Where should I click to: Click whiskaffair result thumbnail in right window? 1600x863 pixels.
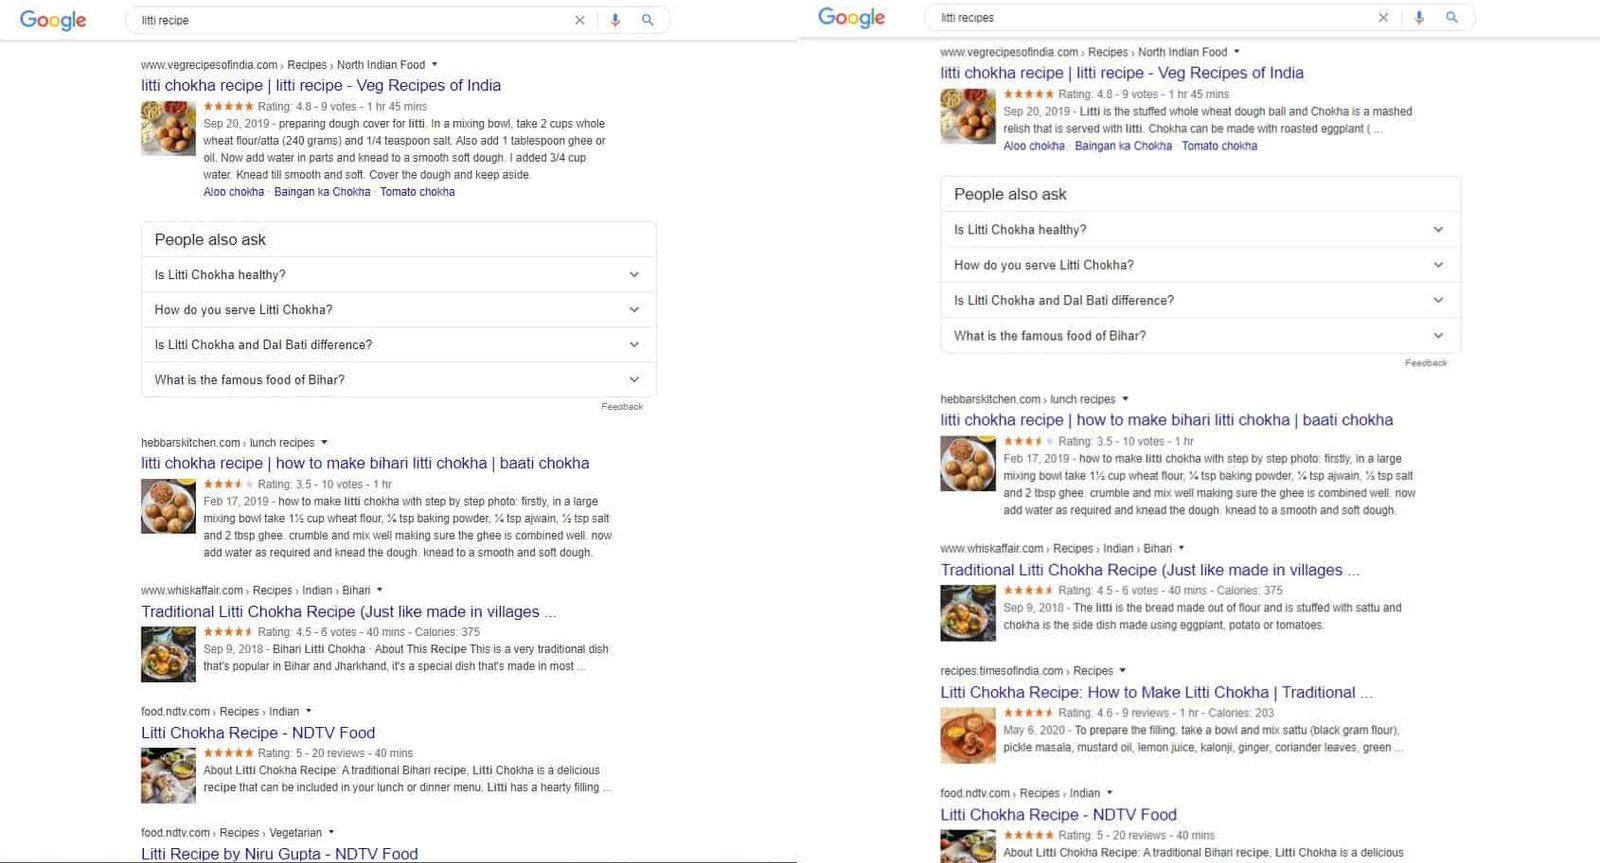point(968,613)
